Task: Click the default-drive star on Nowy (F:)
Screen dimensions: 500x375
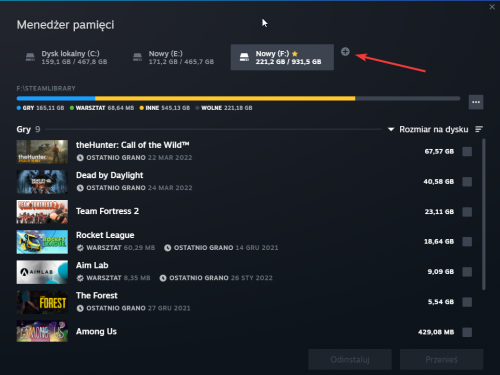Action: pos(295,54)
